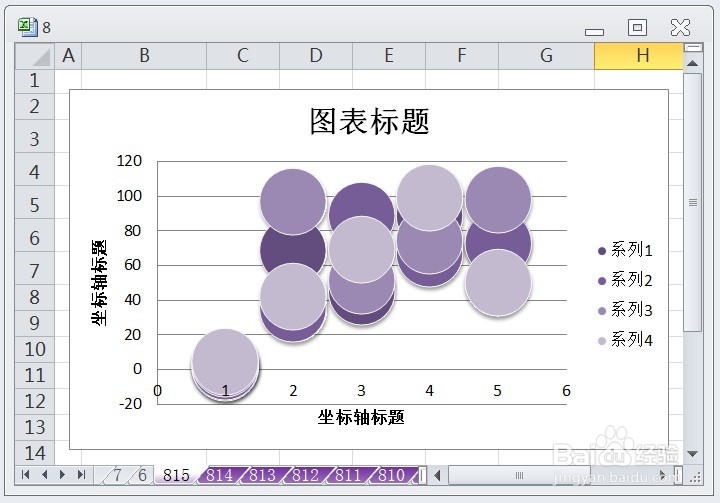The image size is (720, 503).
Task: Select column A header
Action: [x=68, y=56]
